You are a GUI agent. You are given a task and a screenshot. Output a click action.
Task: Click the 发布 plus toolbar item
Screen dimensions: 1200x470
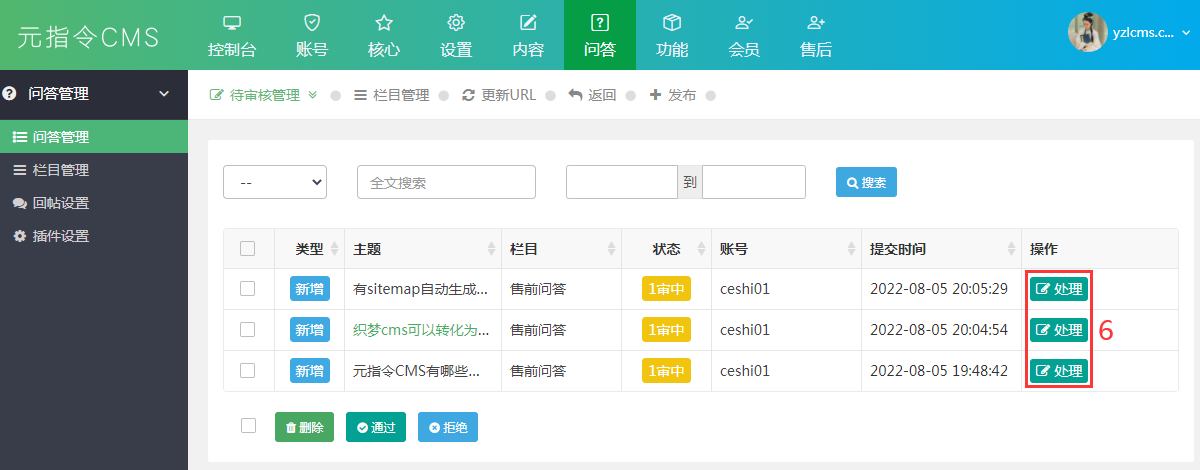pos(673,95)
